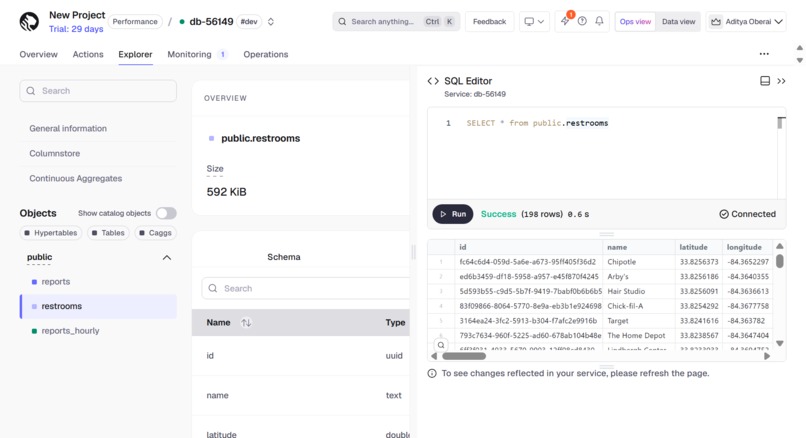Click the SQL editor panel layout icon

coord(765,81)
